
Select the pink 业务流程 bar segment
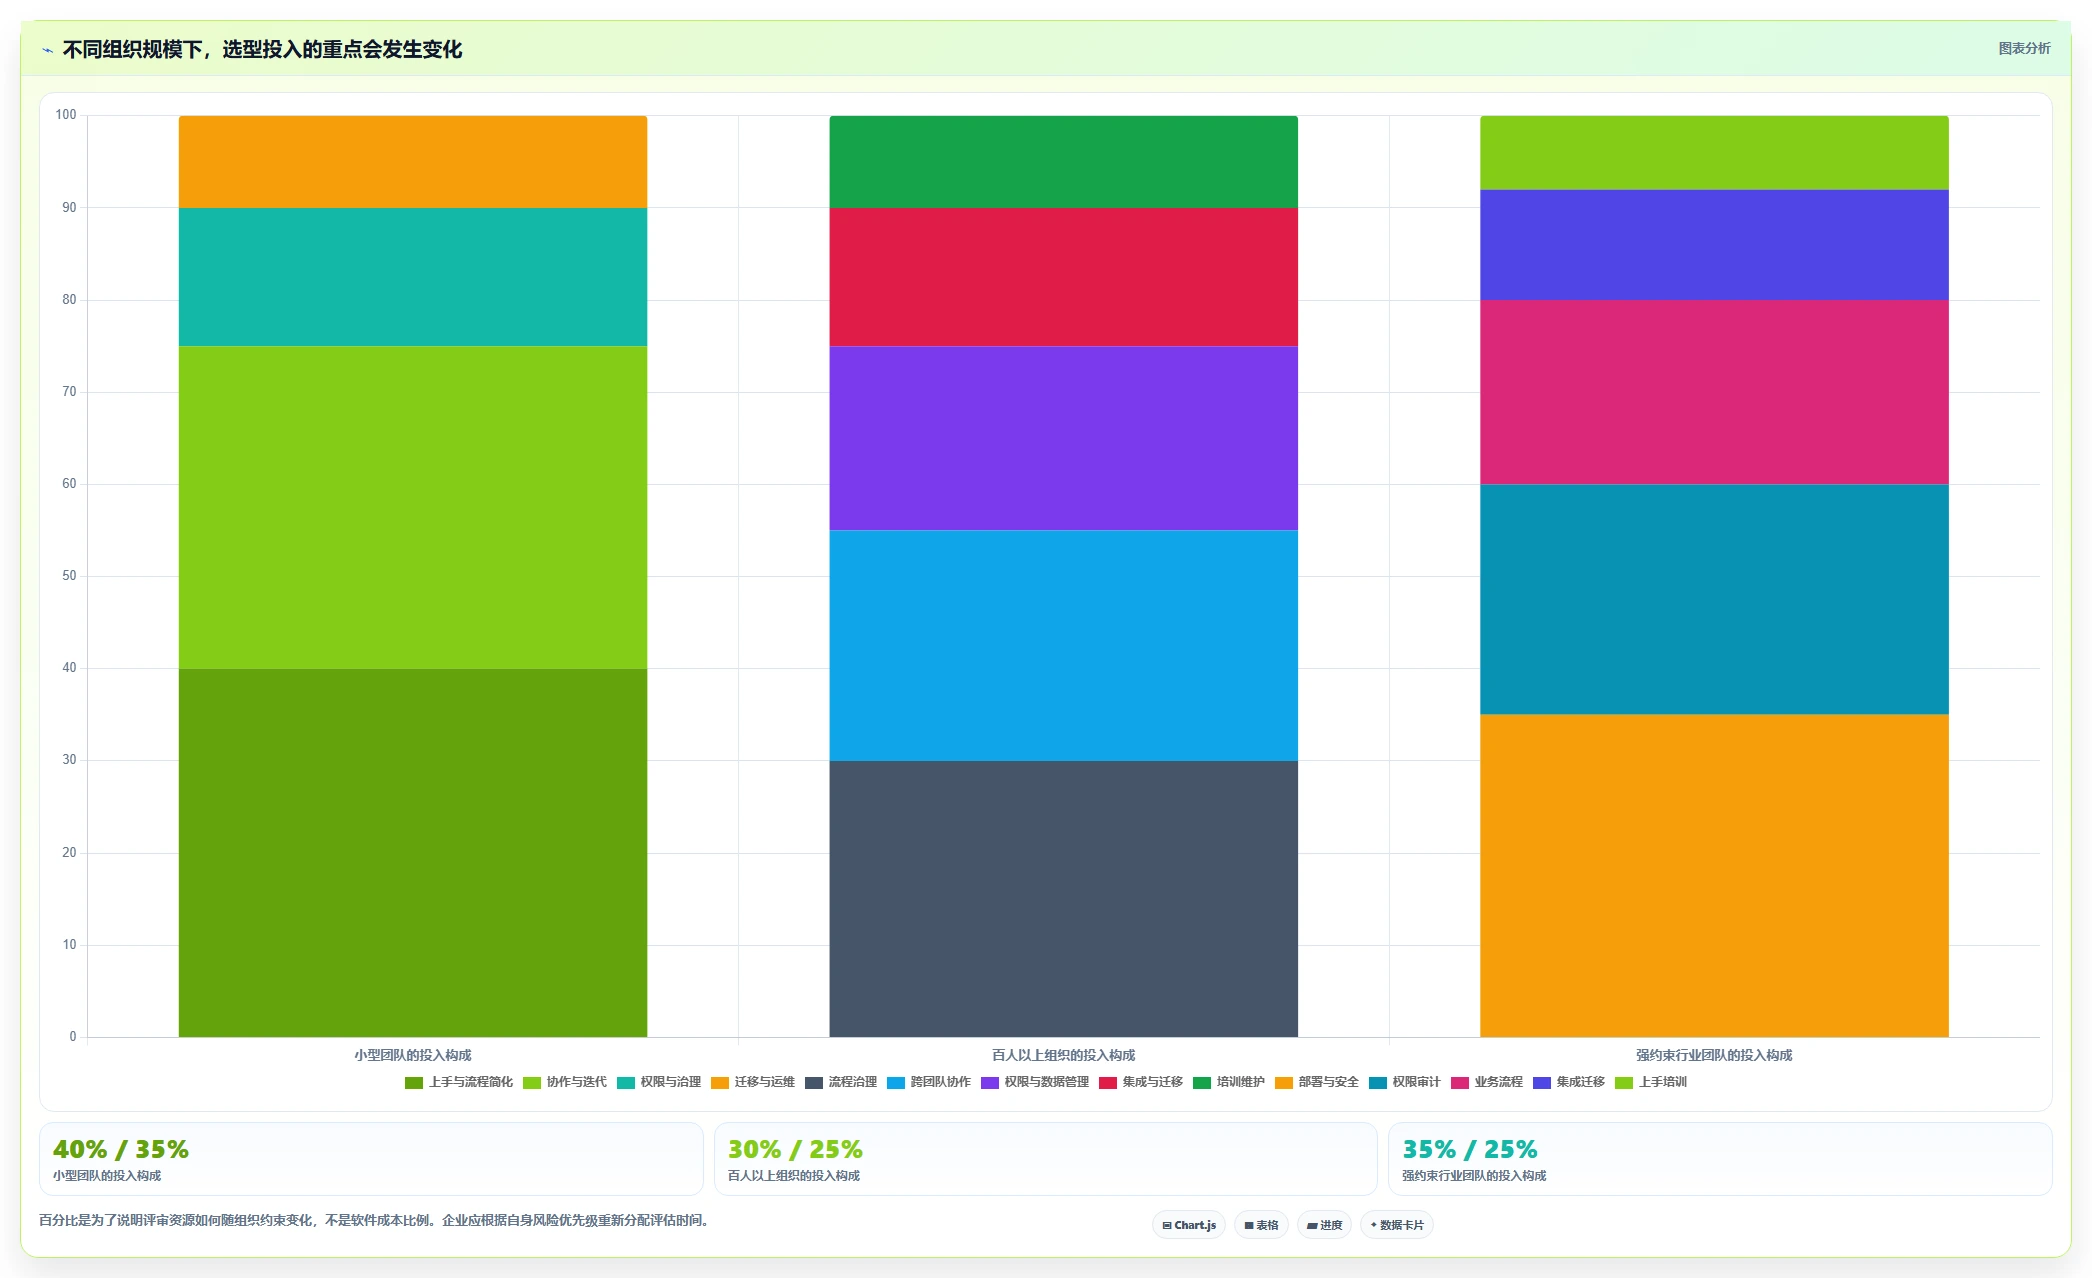(x=1714, y=392)
